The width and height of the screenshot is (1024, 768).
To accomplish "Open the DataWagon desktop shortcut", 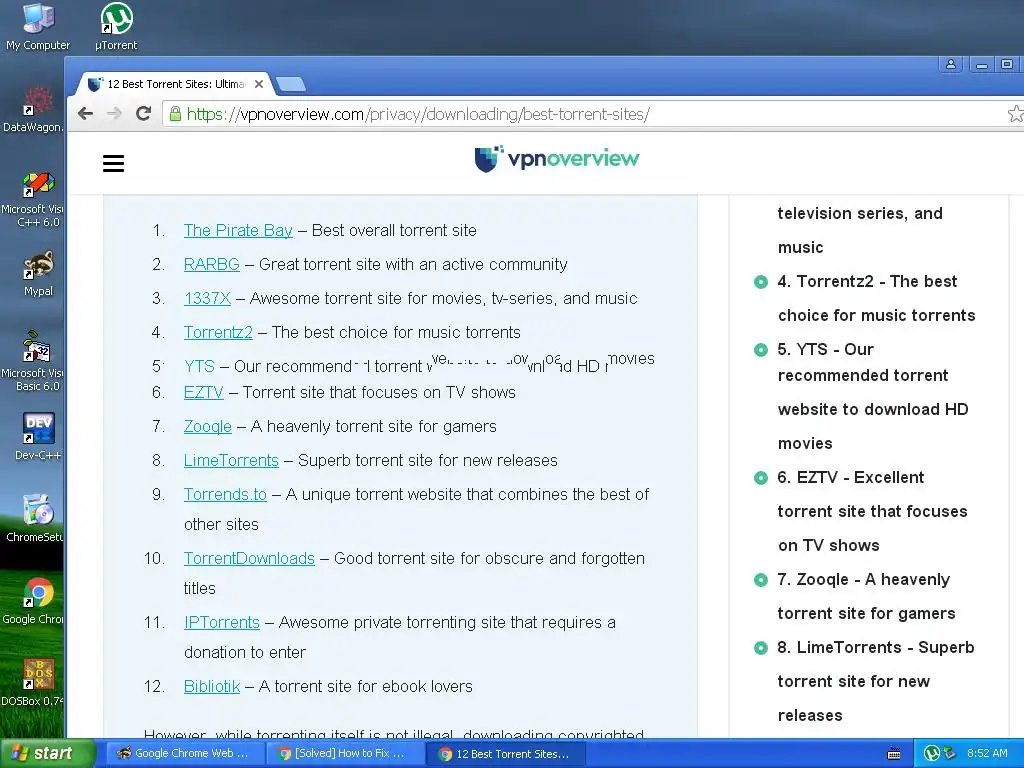I will click(33, 108).
